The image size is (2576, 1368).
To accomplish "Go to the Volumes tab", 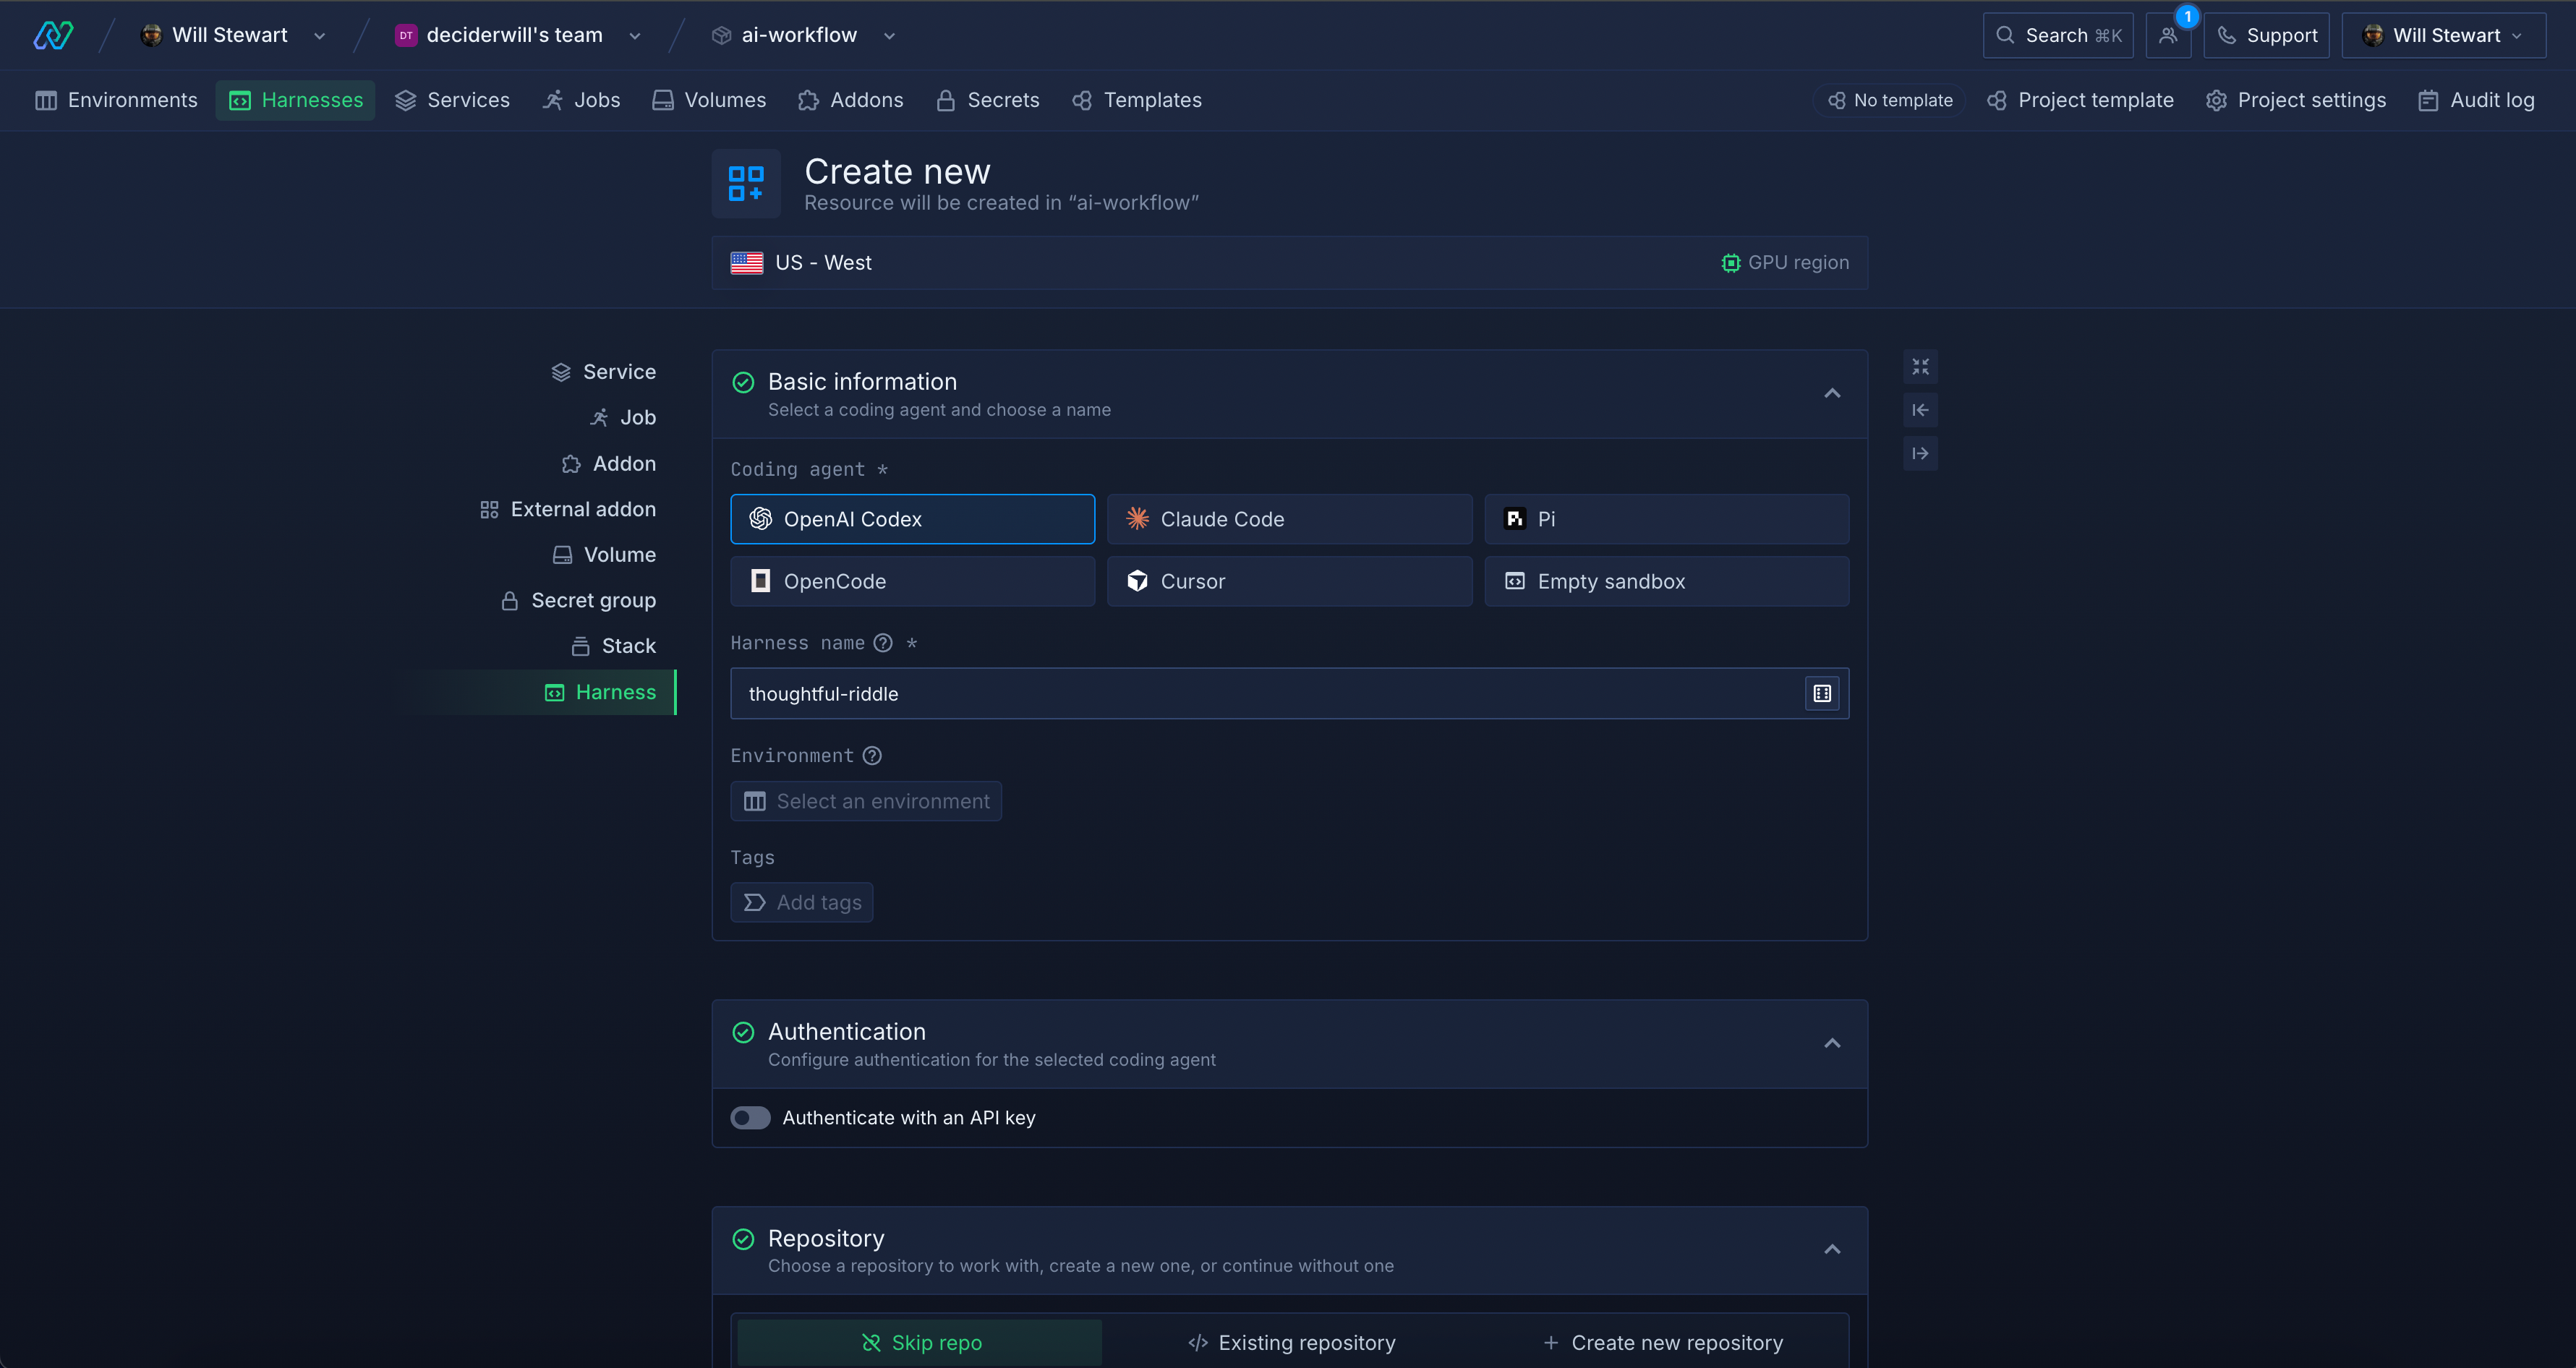I will pyautogui.click(x=709, y=100).
